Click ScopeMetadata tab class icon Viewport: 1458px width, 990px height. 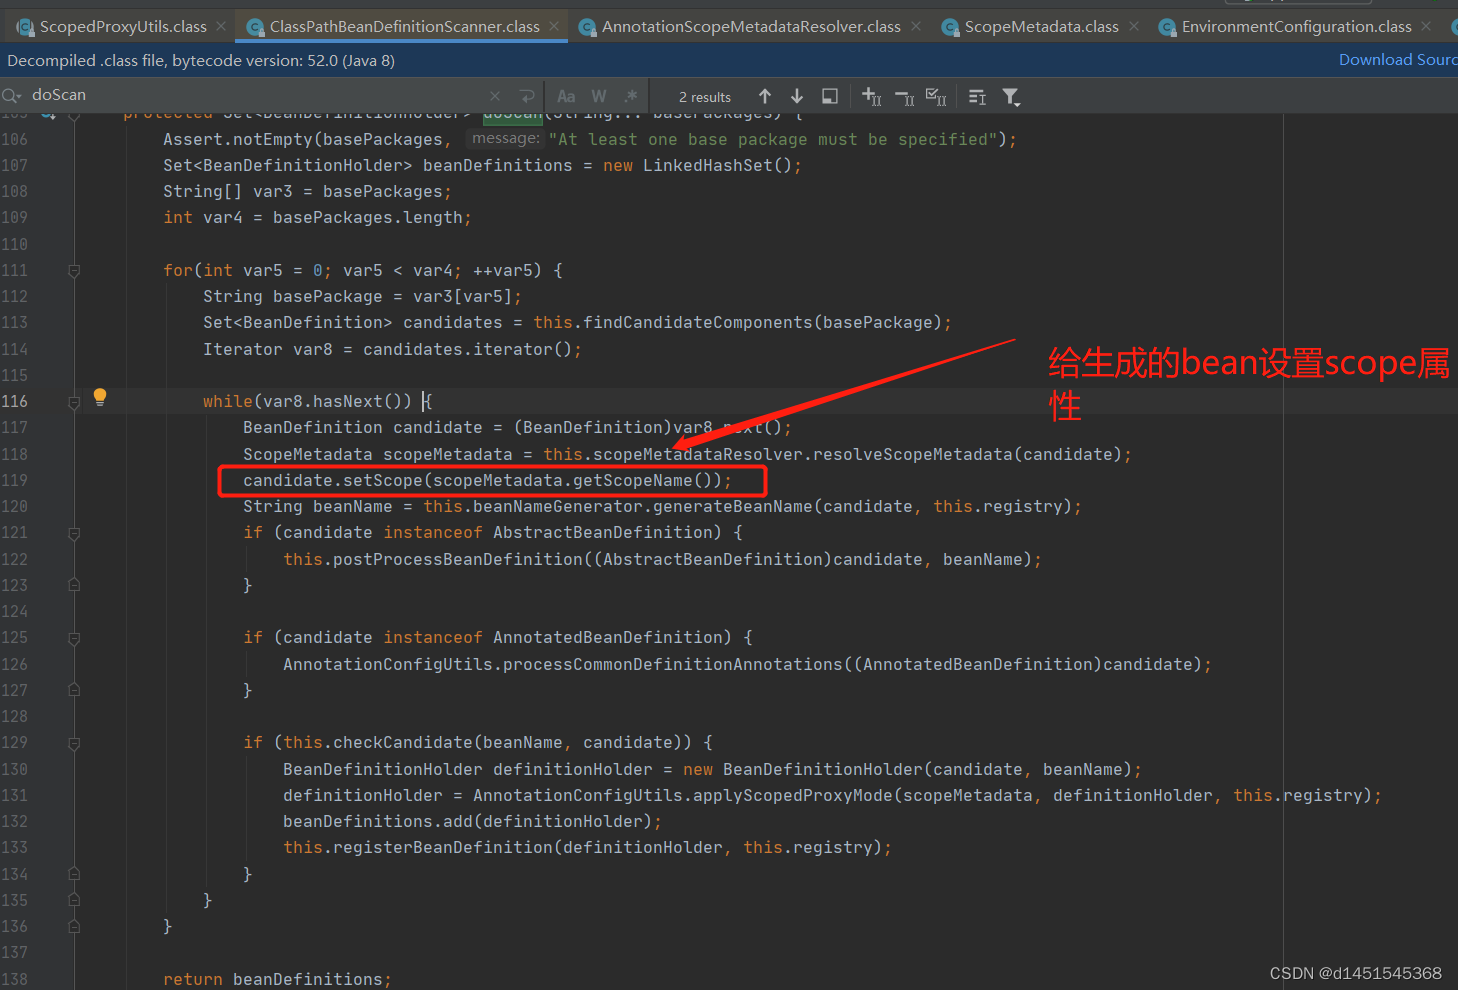tap(950, 28)
